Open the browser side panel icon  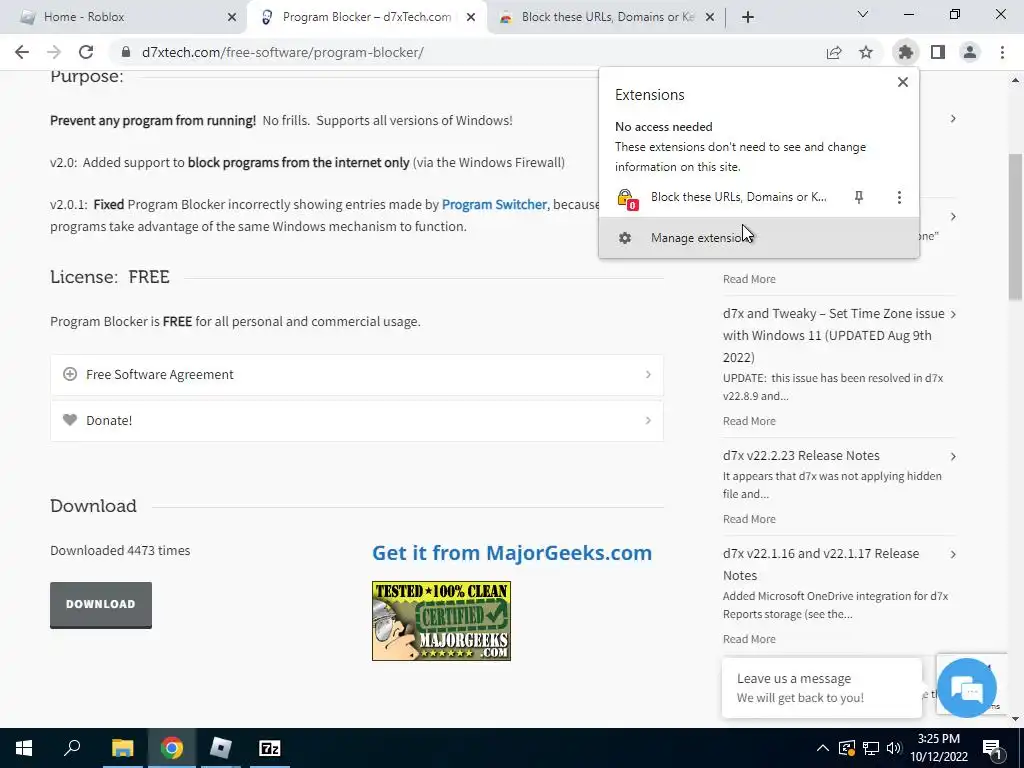pos(938,52)
